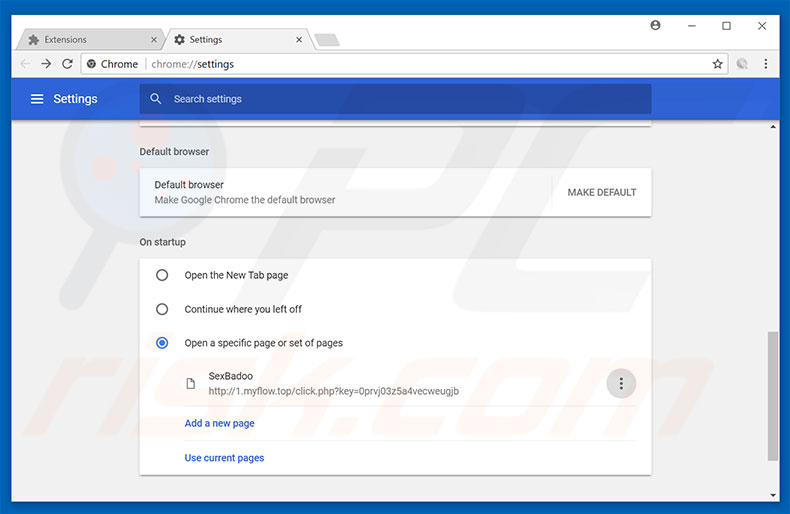This screenshot has width=790, height=514.
Task: Select Continue where you left off option
Action: pyautogui.click(x=162, y=309)
